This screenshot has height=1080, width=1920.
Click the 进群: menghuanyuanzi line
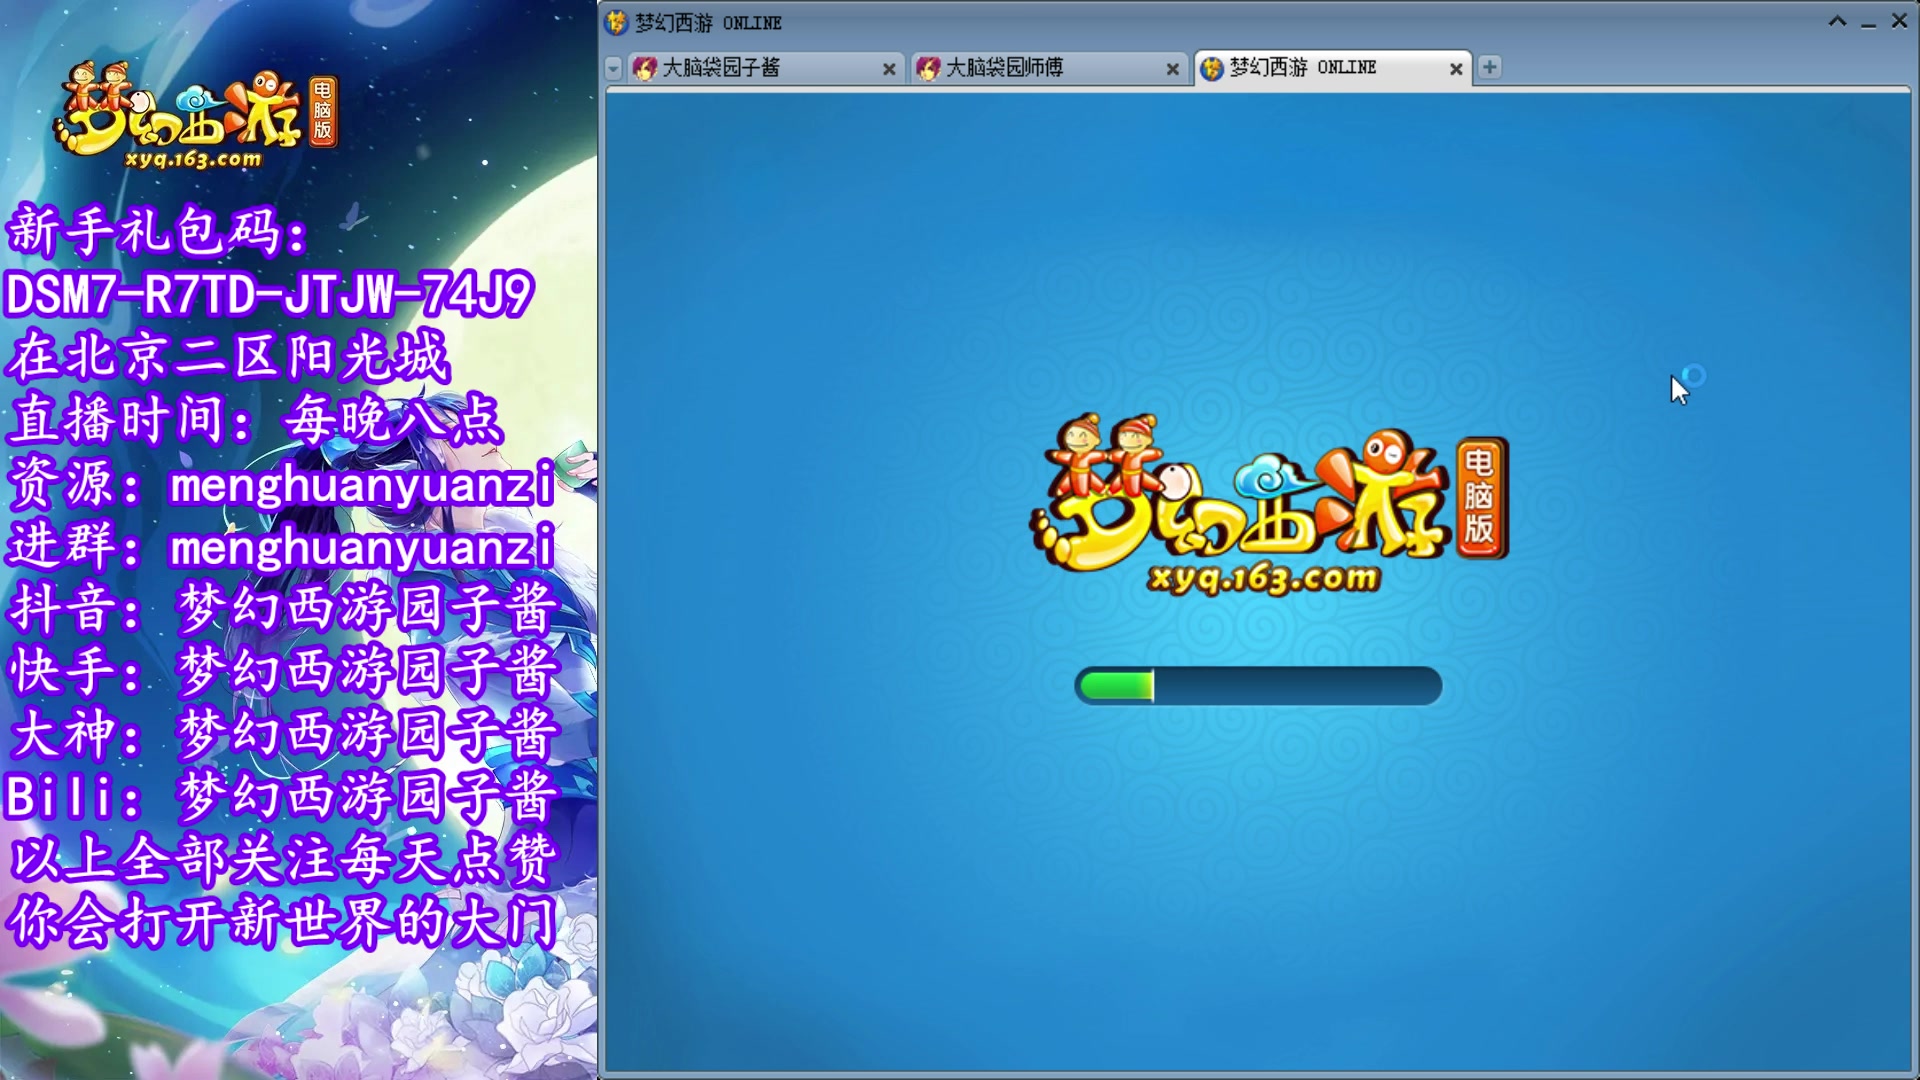(x=281, y=546)
